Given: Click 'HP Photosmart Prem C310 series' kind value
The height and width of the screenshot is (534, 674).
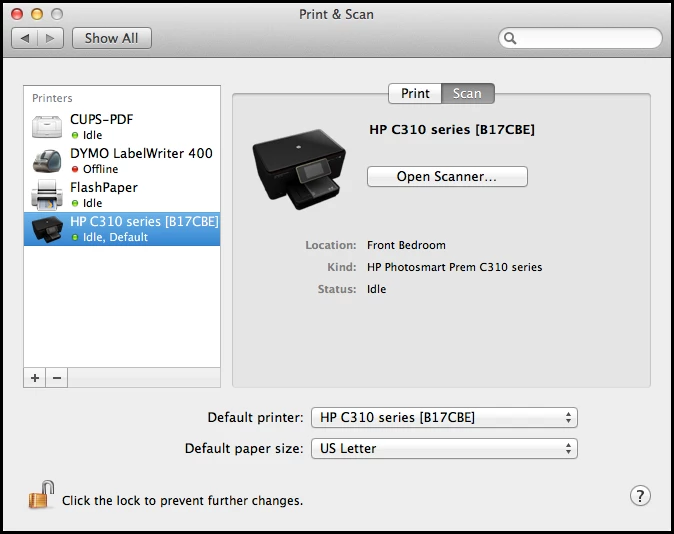Looking at the screenshot, I should tap(454, 267).
